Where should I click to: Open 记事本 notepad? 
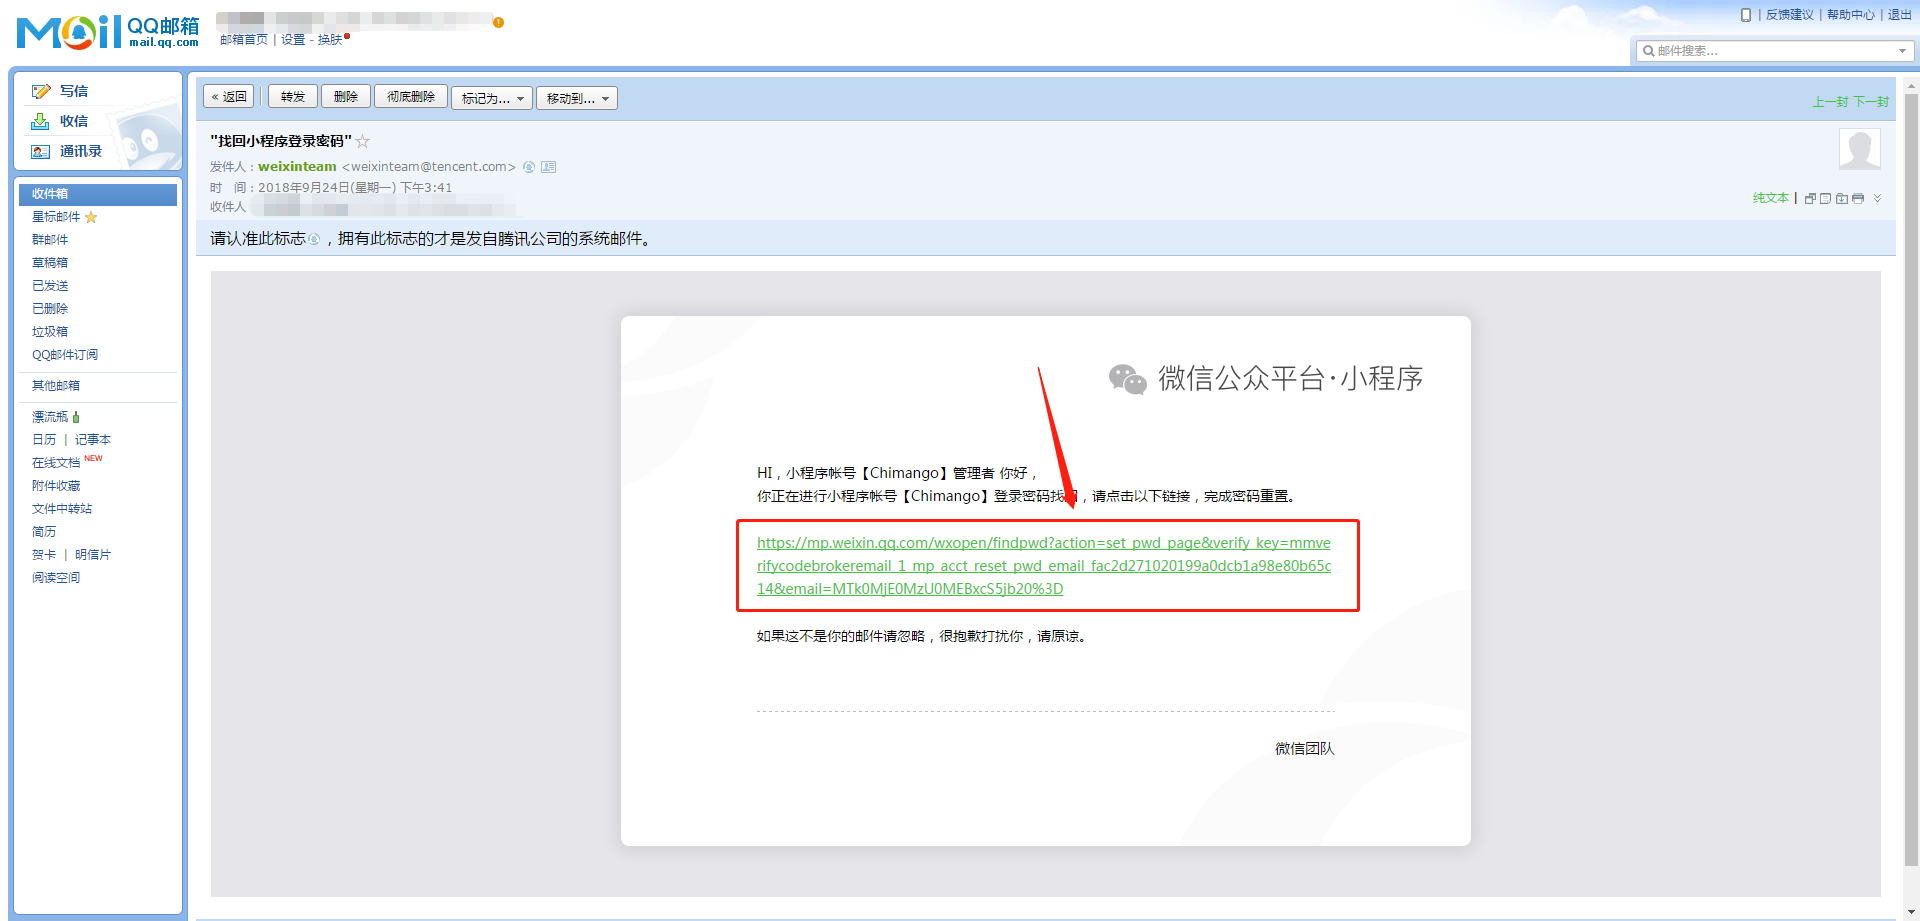93,440
